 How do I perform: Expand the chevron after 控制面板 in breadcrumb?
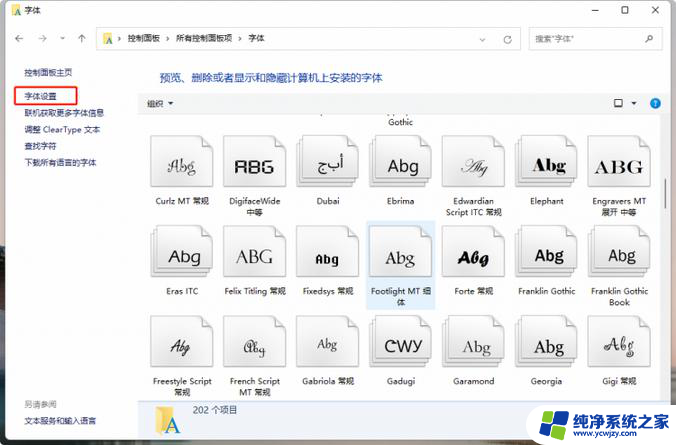(168, 39)
